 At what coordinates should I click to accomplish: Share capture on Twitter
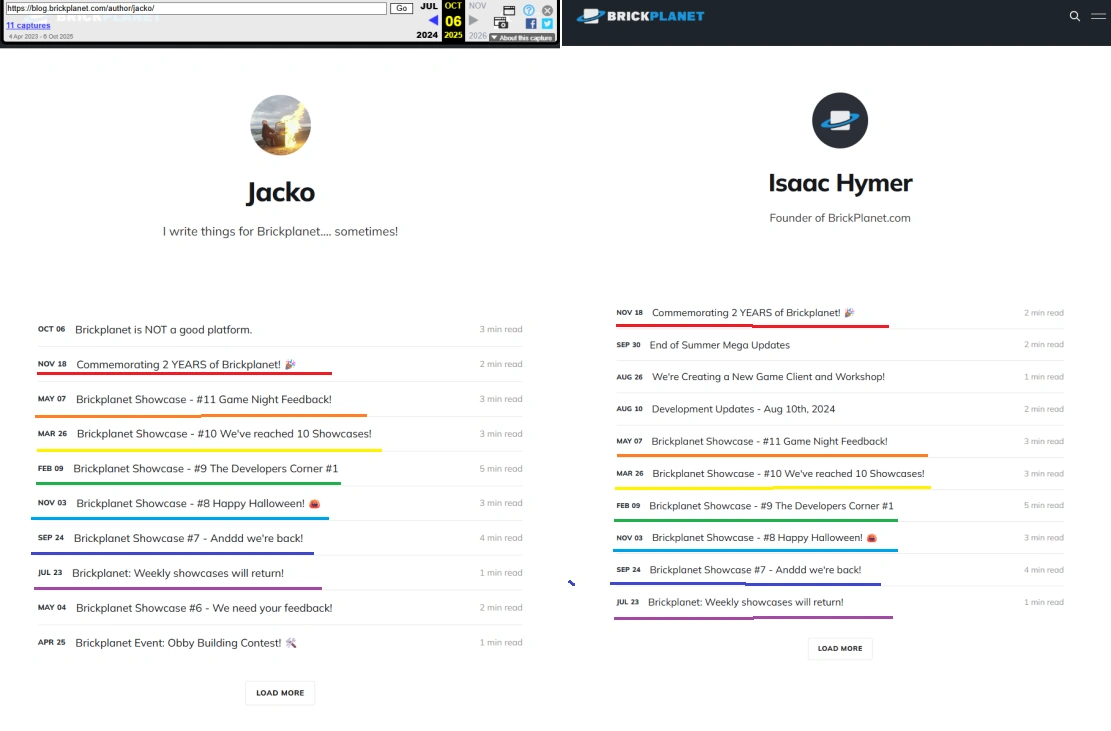547,23
